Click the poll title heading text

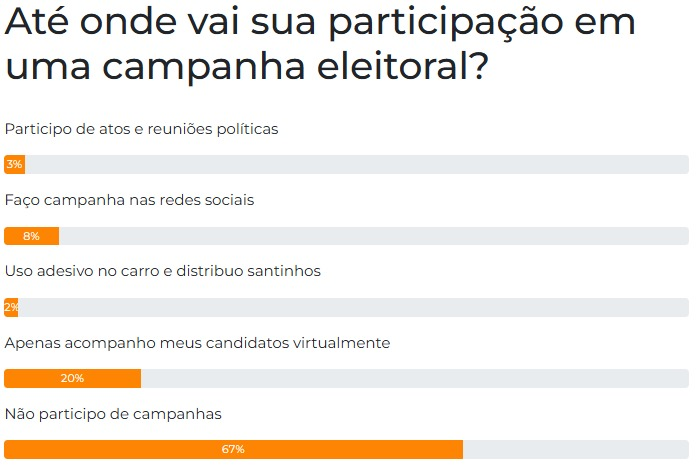coord(320,43)
